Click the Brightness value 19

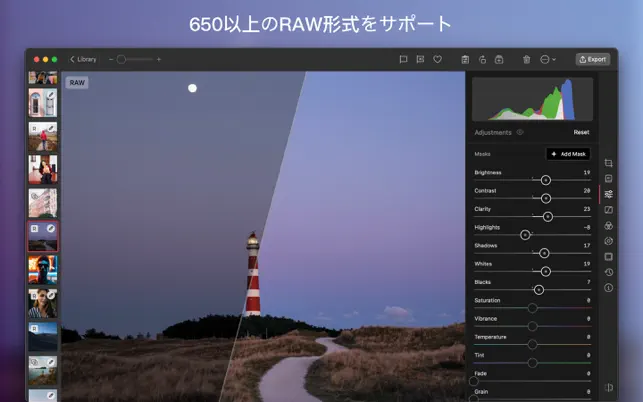pos(587,173)
